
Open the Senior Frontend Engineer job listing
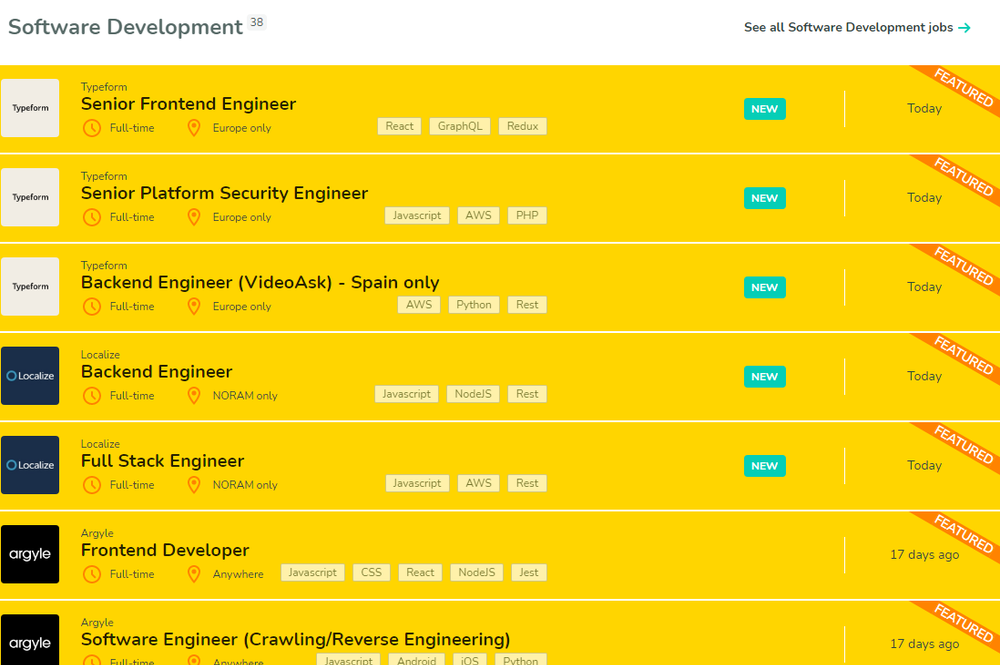point(188,104)
